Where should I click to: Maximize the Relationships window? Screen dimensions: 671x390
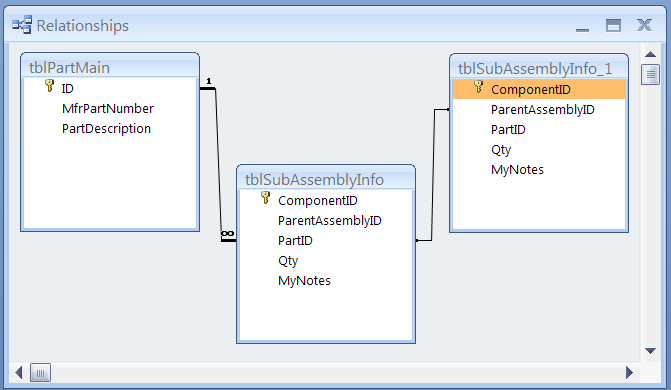(x=613, y=25)
